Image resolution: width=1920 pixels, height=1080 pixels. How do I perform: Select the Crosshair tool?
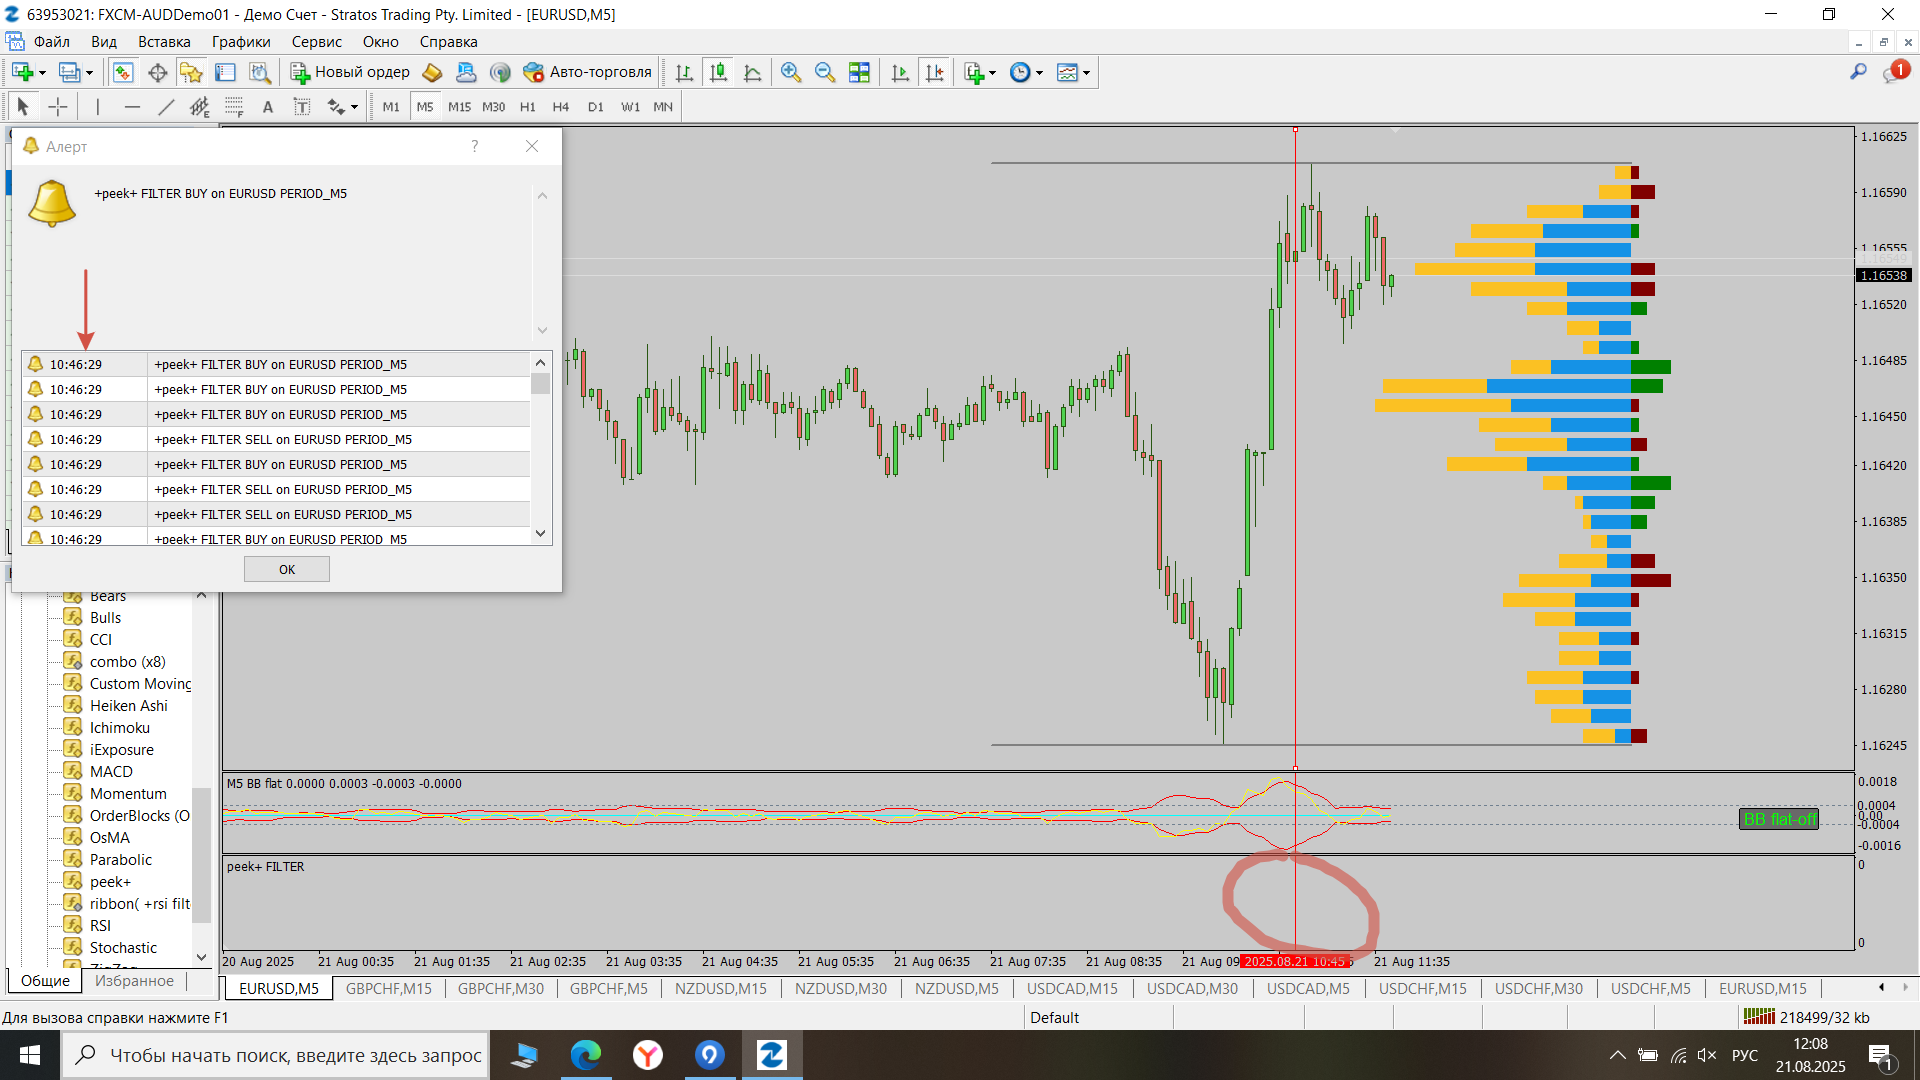pos(58,107)
